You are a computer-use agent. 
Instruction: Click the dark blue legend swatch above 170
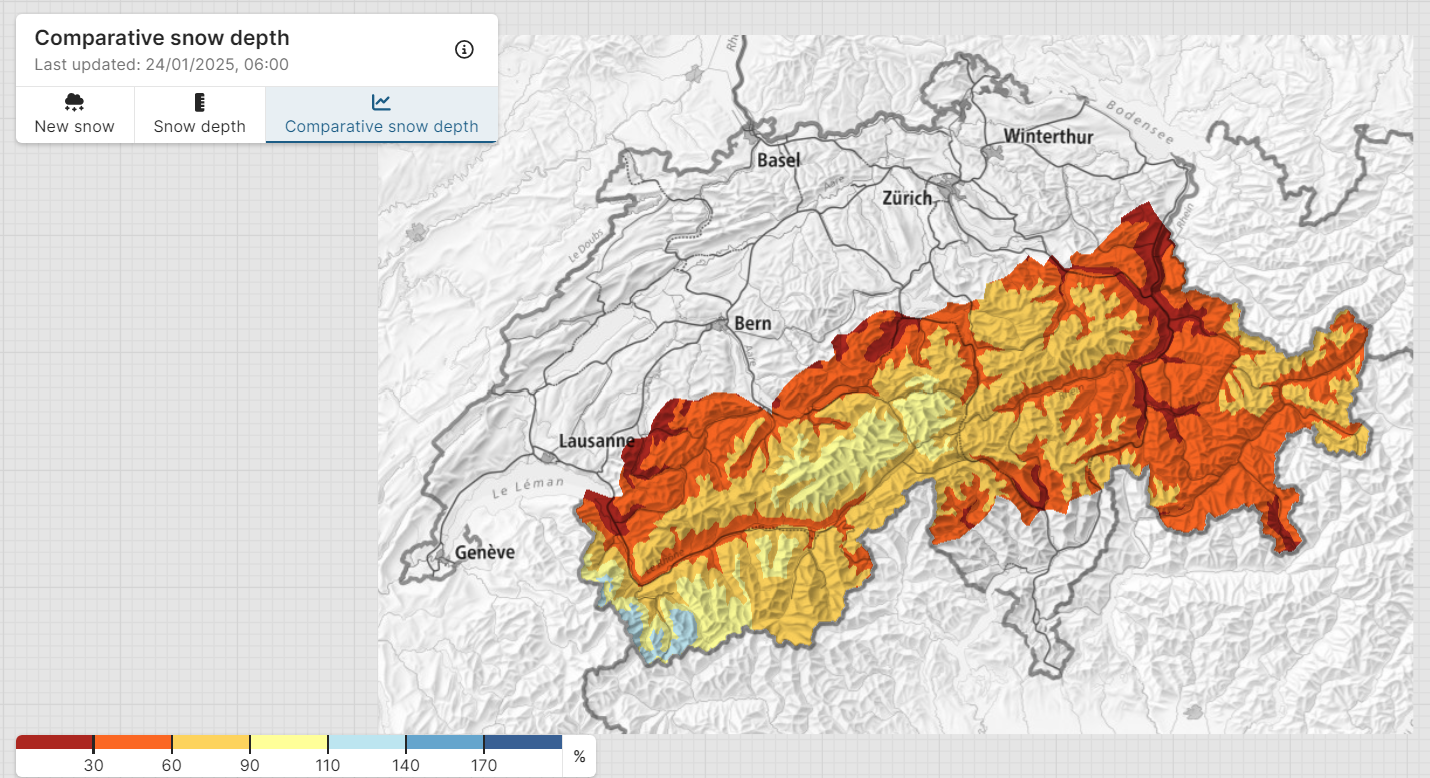point(522,743)
